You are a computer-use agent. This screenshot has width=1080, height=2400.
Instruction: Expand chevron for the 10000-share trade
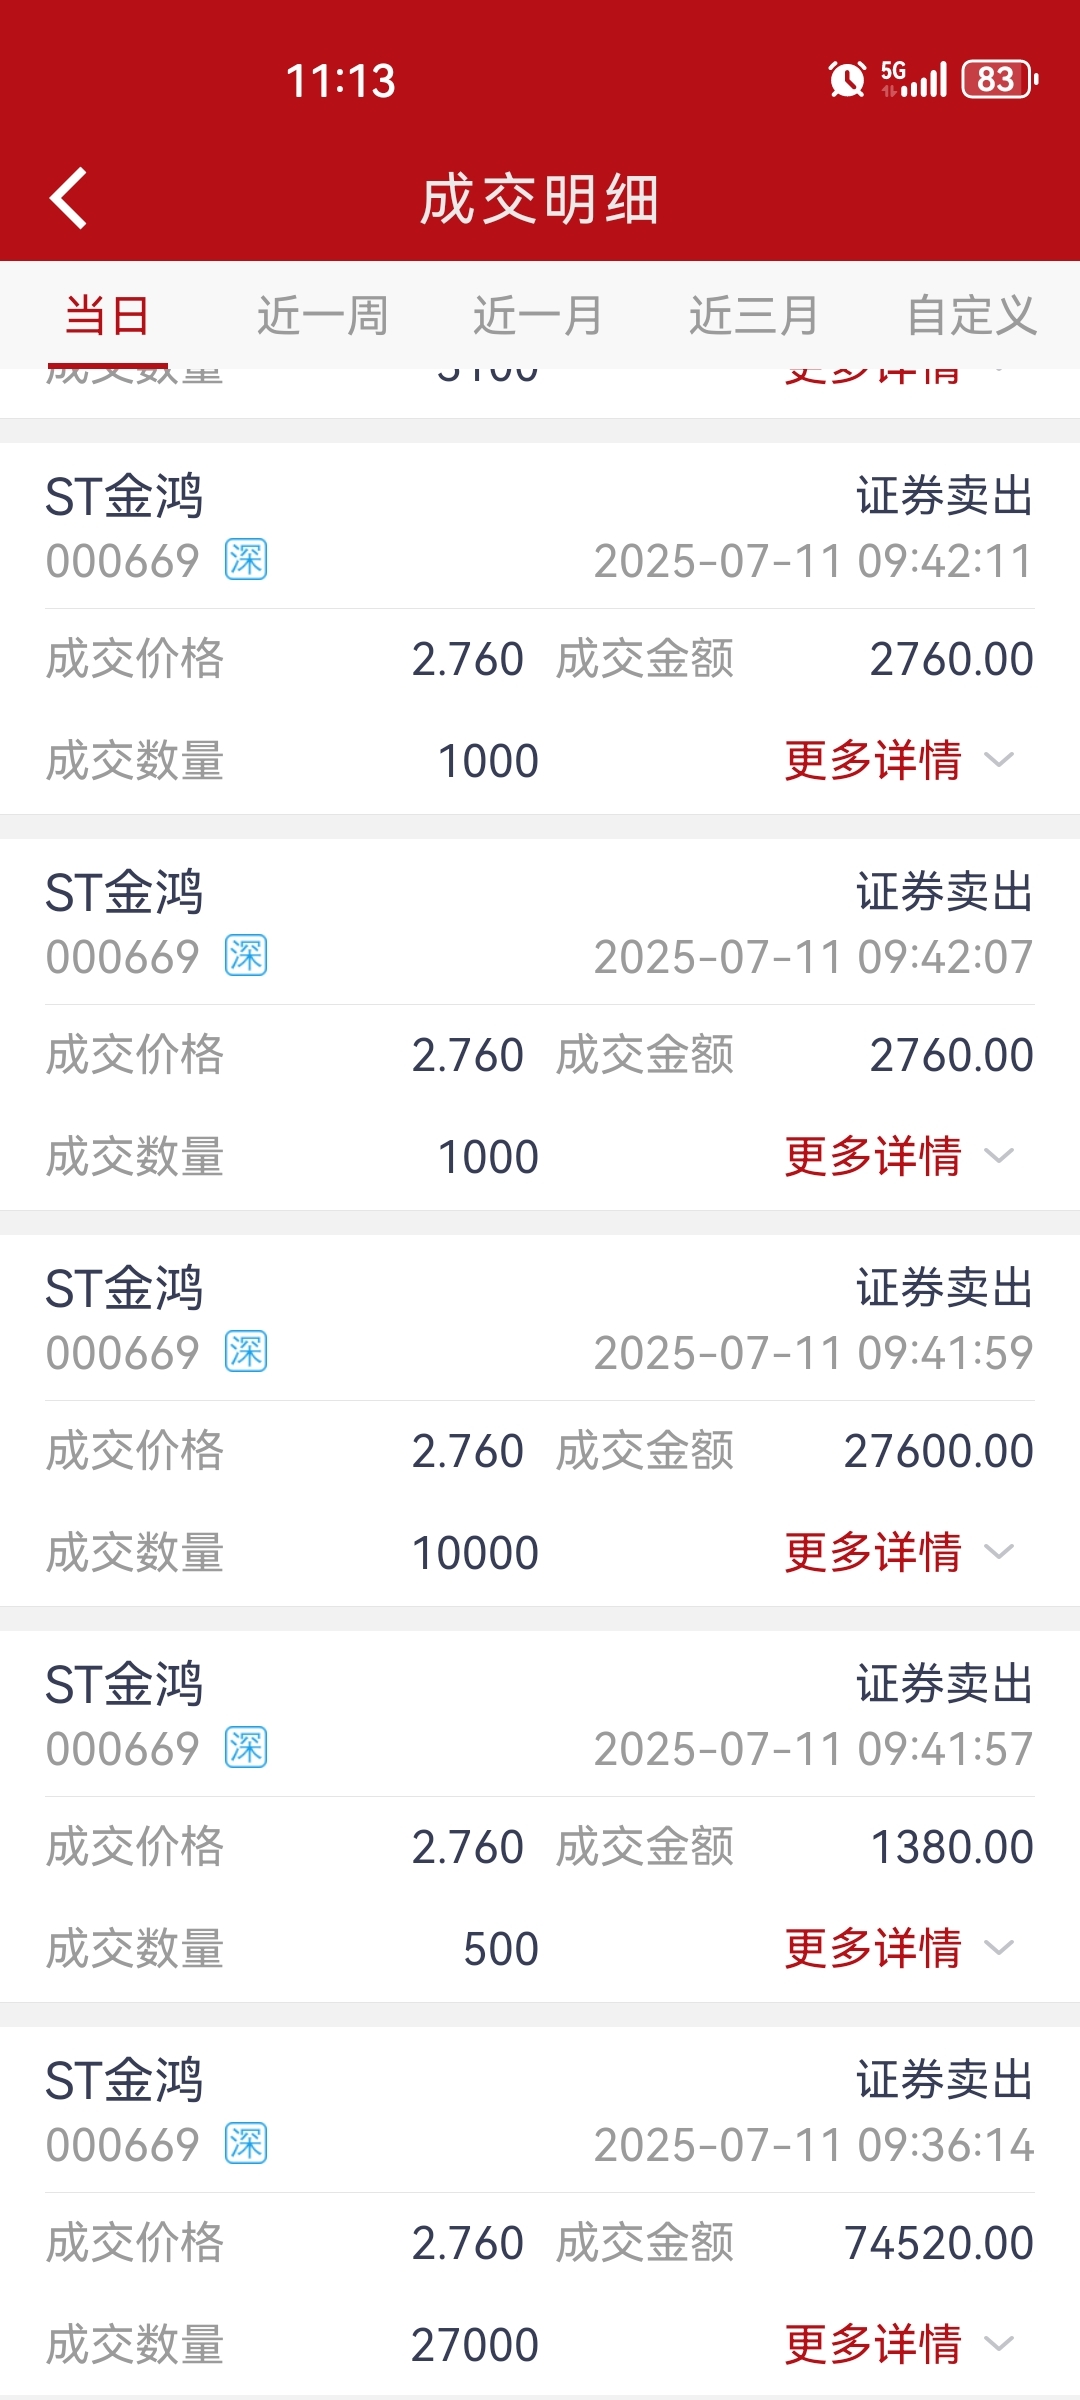[x=999, y=1552]
